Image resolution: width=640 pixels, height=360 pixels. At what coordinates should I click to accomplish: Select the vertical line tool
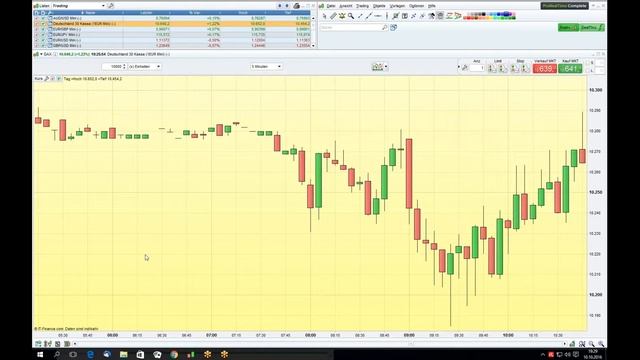[387, 16]
